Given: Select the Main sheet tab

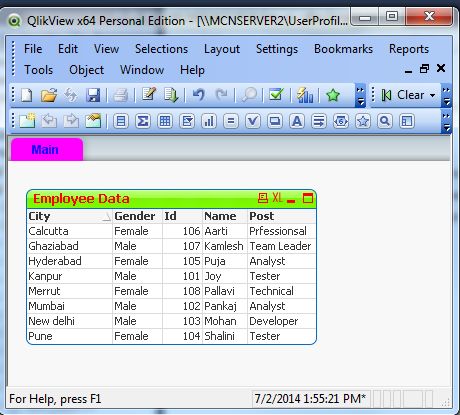Looking at the screenshot, I should (47, 149).
